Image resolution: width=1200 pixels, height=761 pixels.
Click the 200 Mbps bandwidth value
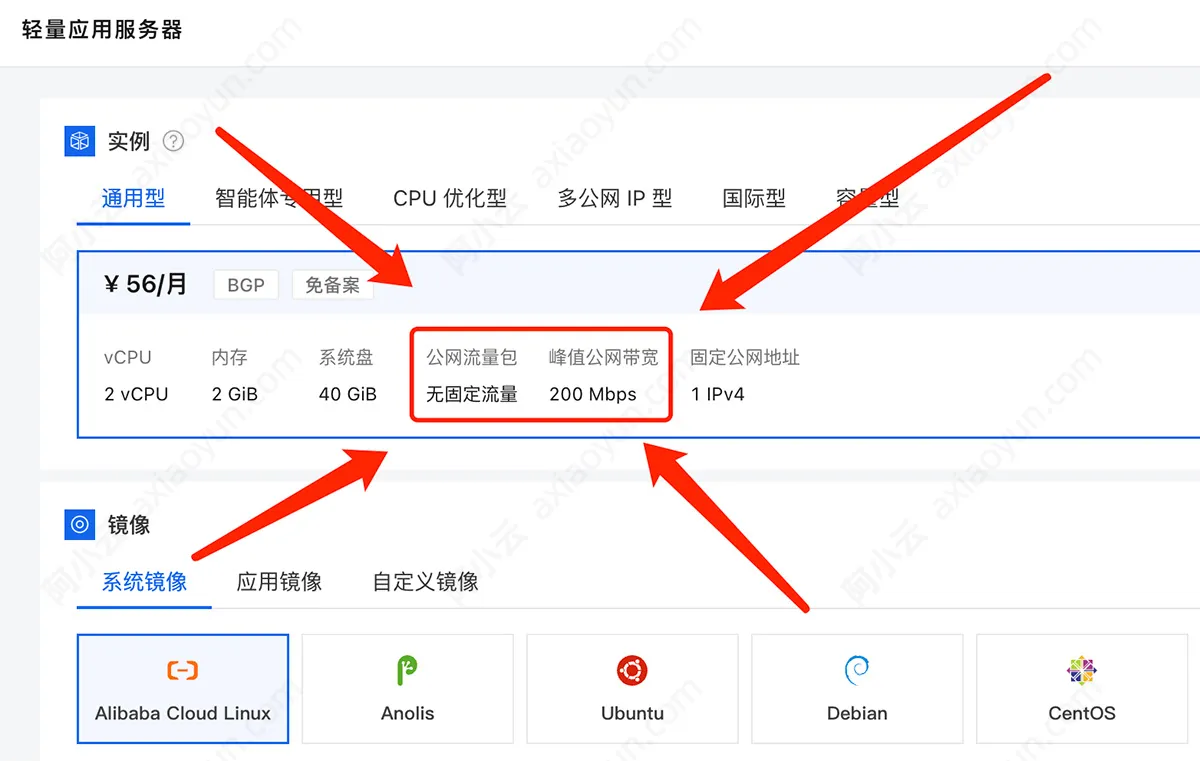click(593, 394)
